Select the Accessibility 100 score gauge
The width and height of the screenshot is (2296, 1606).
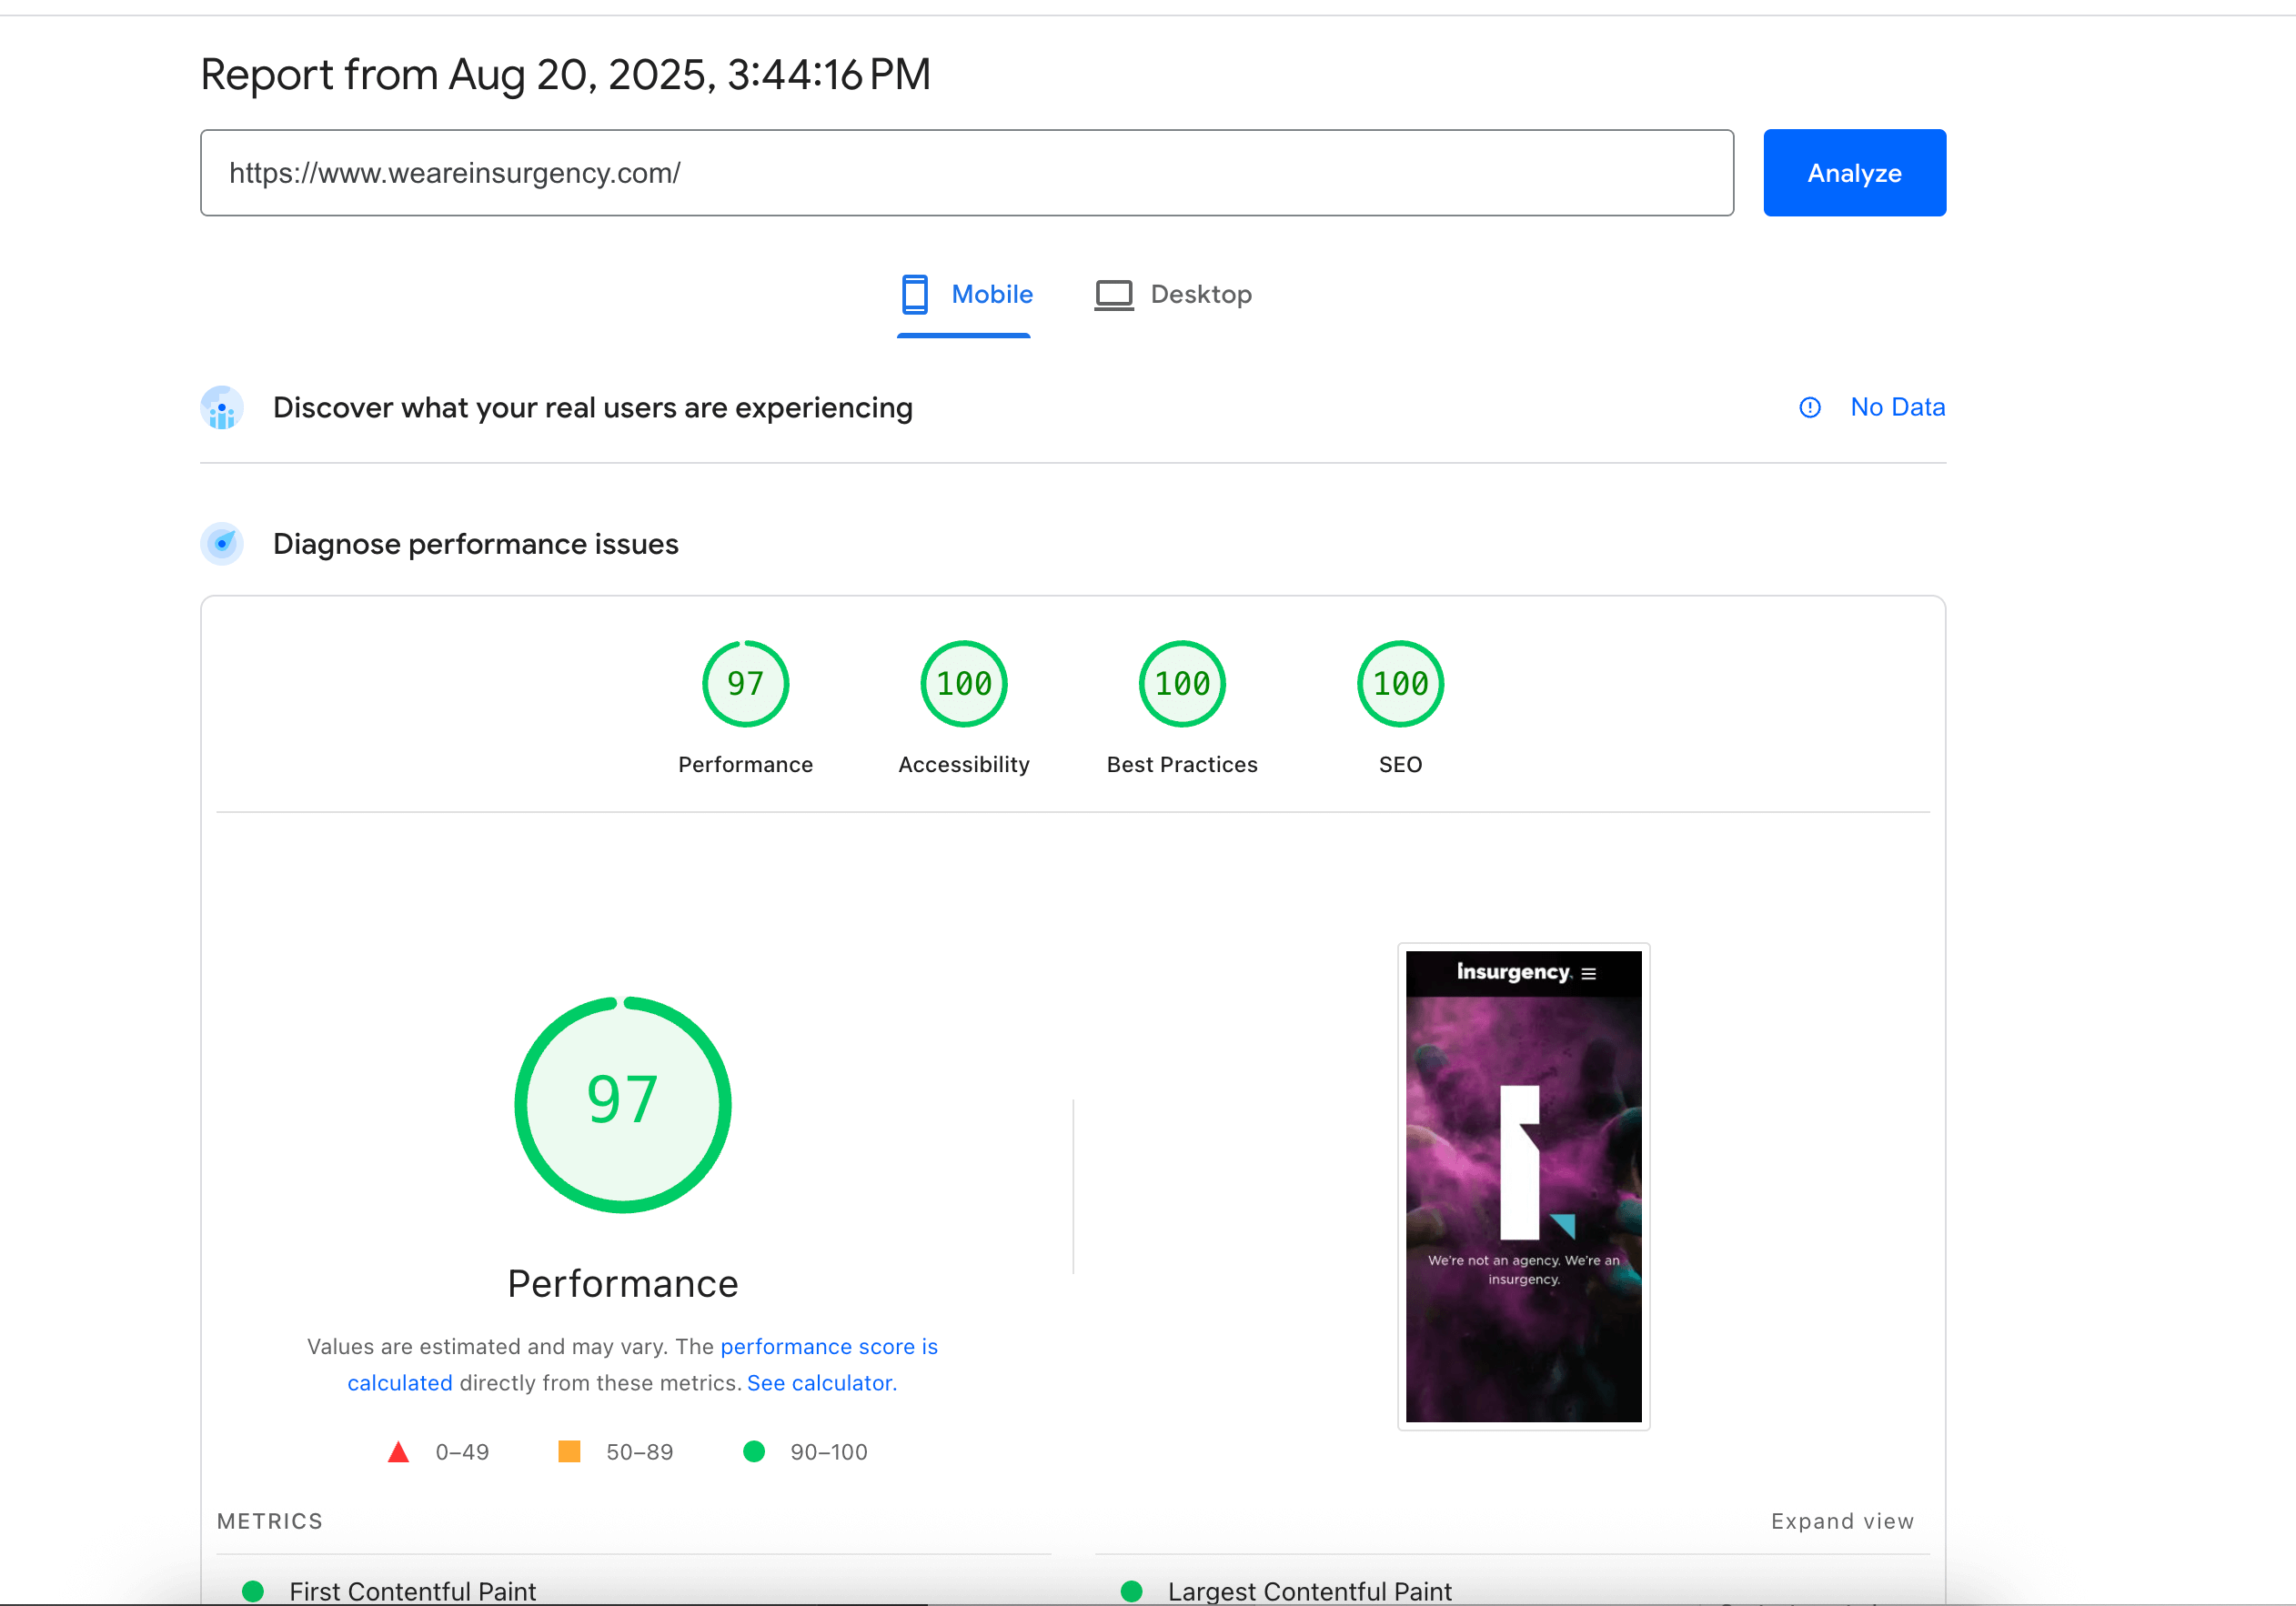click(x=963, y=683)
